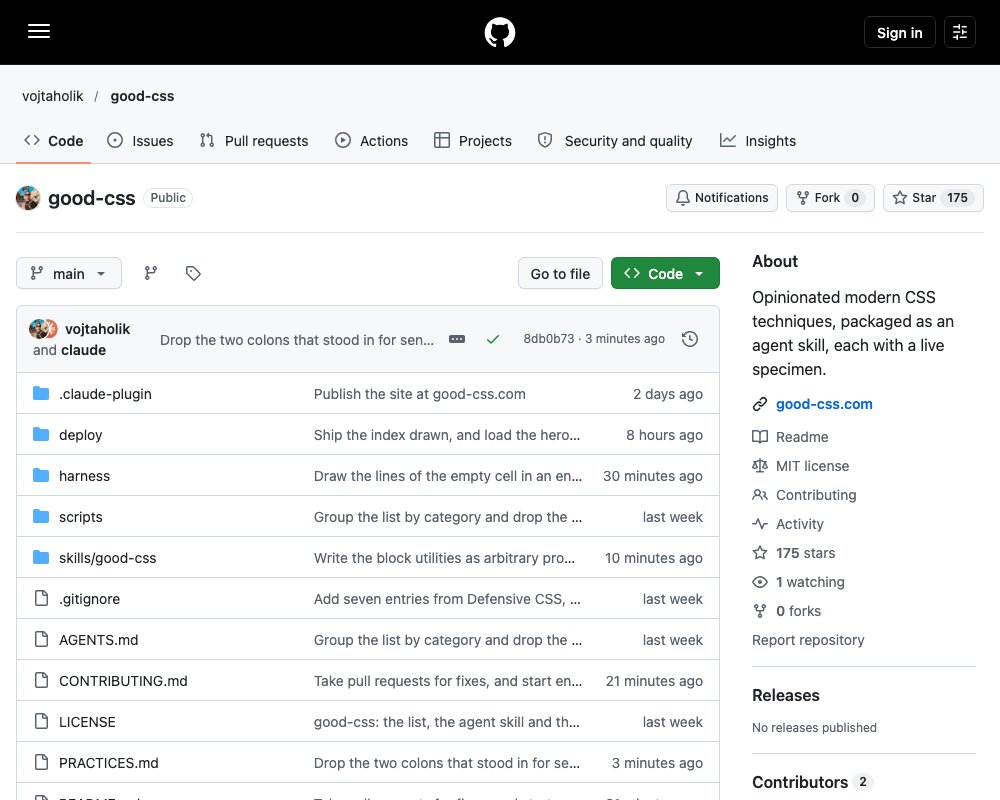Sign in to GitHub
1000x800 pixels.
coord(899,32)
